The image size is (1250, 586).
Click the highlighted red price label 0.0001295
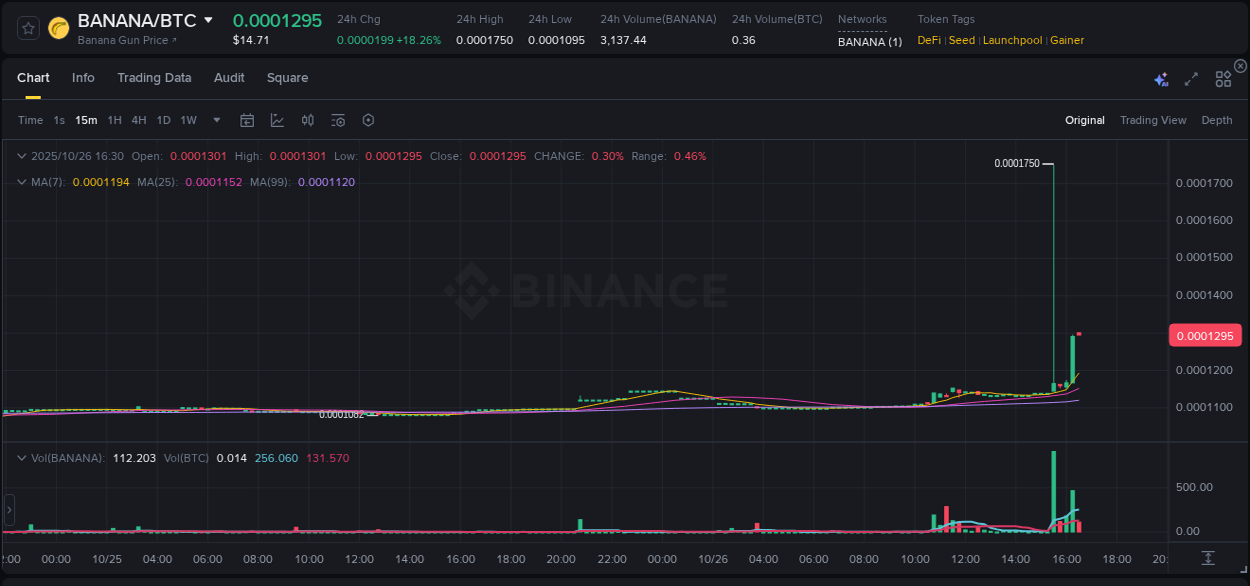coord(1204,335)
